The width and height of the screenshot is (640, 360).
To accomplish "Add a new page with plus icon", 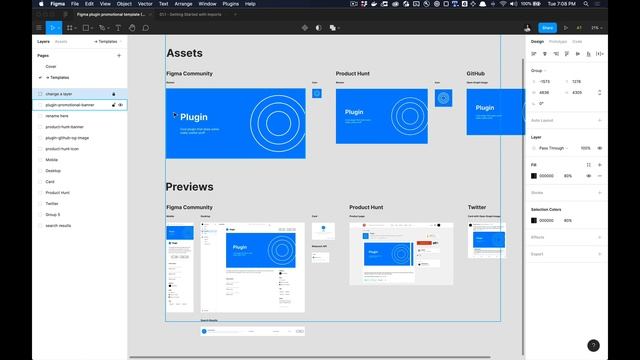I will (119, 56).
